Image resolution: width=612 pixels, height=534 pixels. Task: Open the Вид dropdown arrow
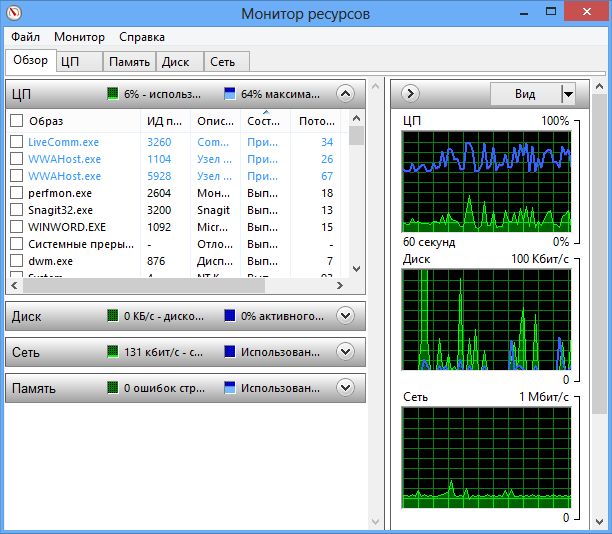(568, 94)
